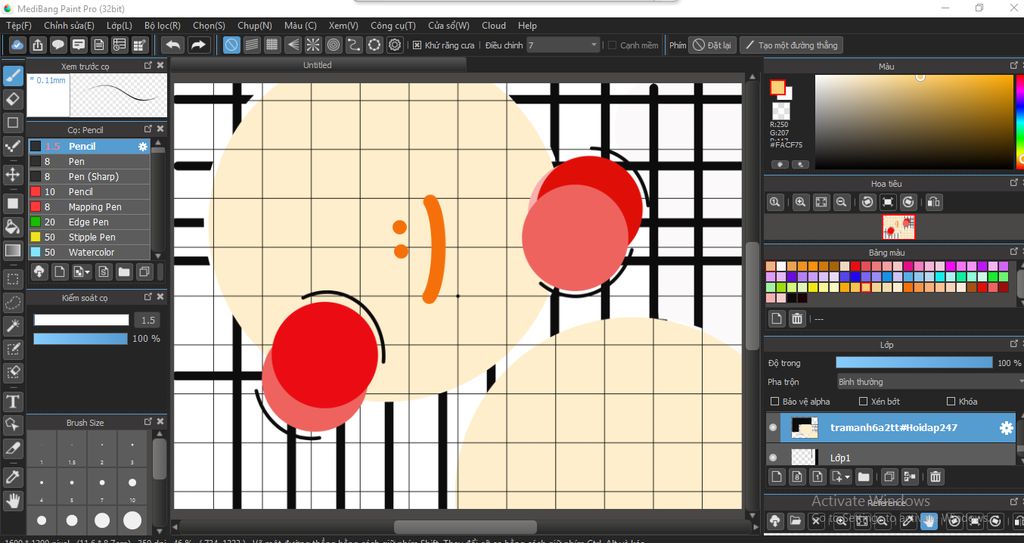Open the Điều chỉnh correction dropdown
The image size is (1024, 543).
click(x=562, y=45)
